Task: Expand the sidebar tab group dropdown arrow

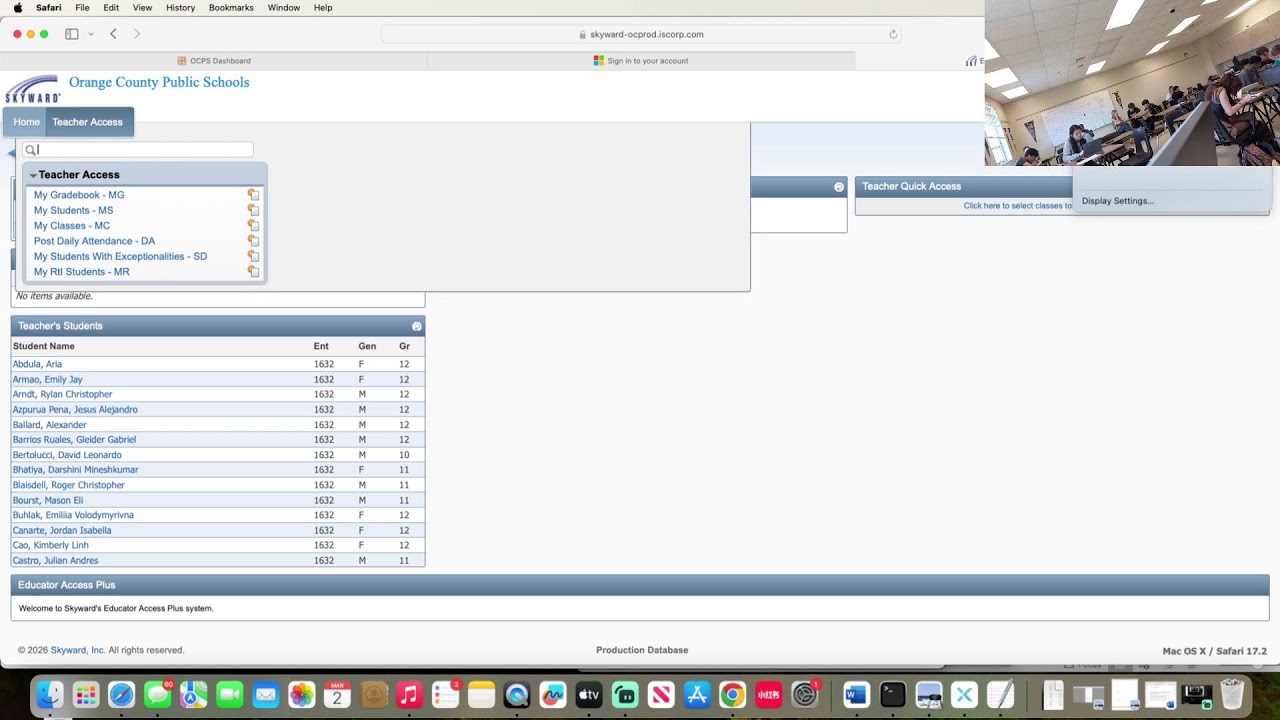Action: pyautogui.click(x=91, y=34)
